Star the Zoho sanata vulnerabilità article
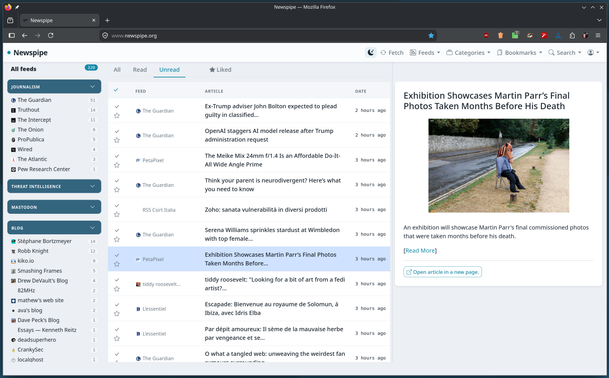609x378 pixels. point(117,214)
